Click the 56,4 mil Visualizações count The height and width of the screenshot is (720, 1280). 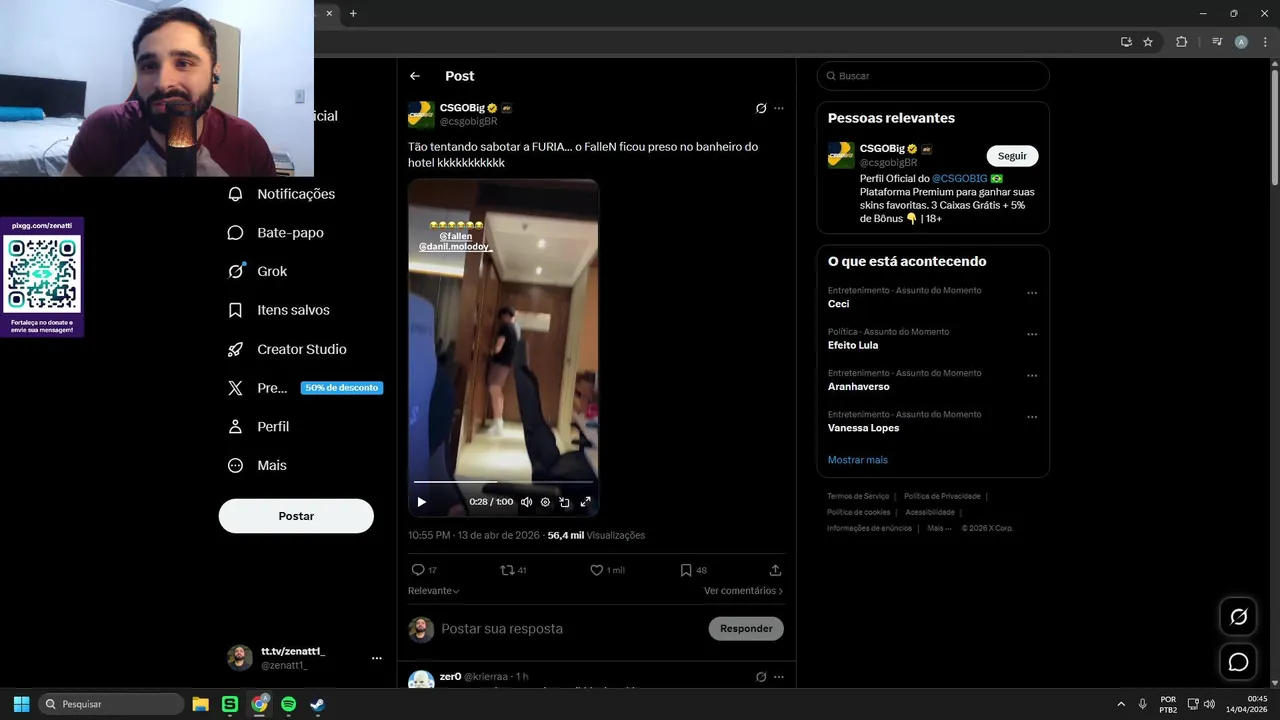[x=596, y=535]
